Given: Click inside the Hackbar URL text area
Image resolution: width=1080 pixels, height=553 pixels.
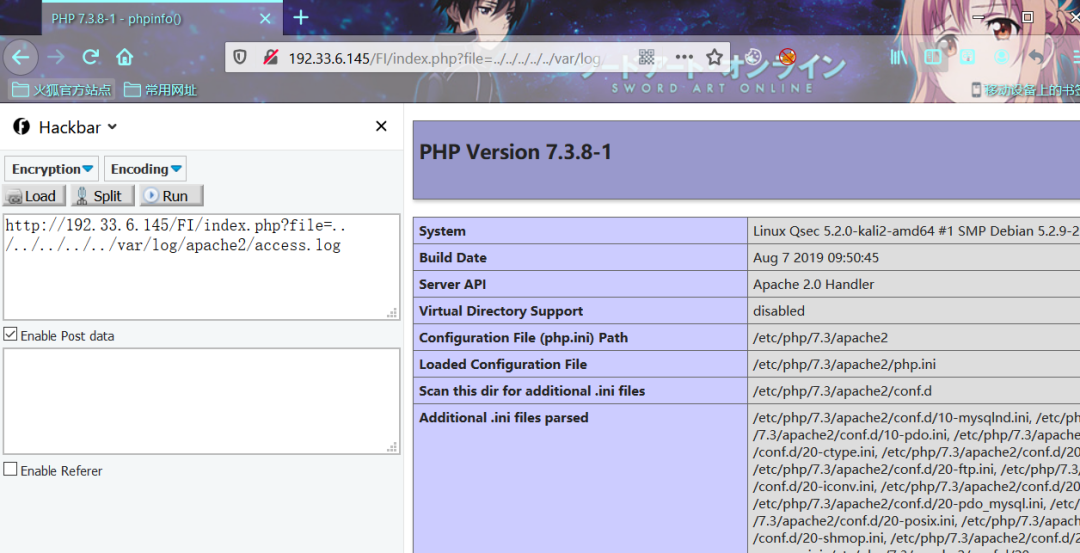Looking at the screenshot, I should pyautogui.click(x=201, y=267).
